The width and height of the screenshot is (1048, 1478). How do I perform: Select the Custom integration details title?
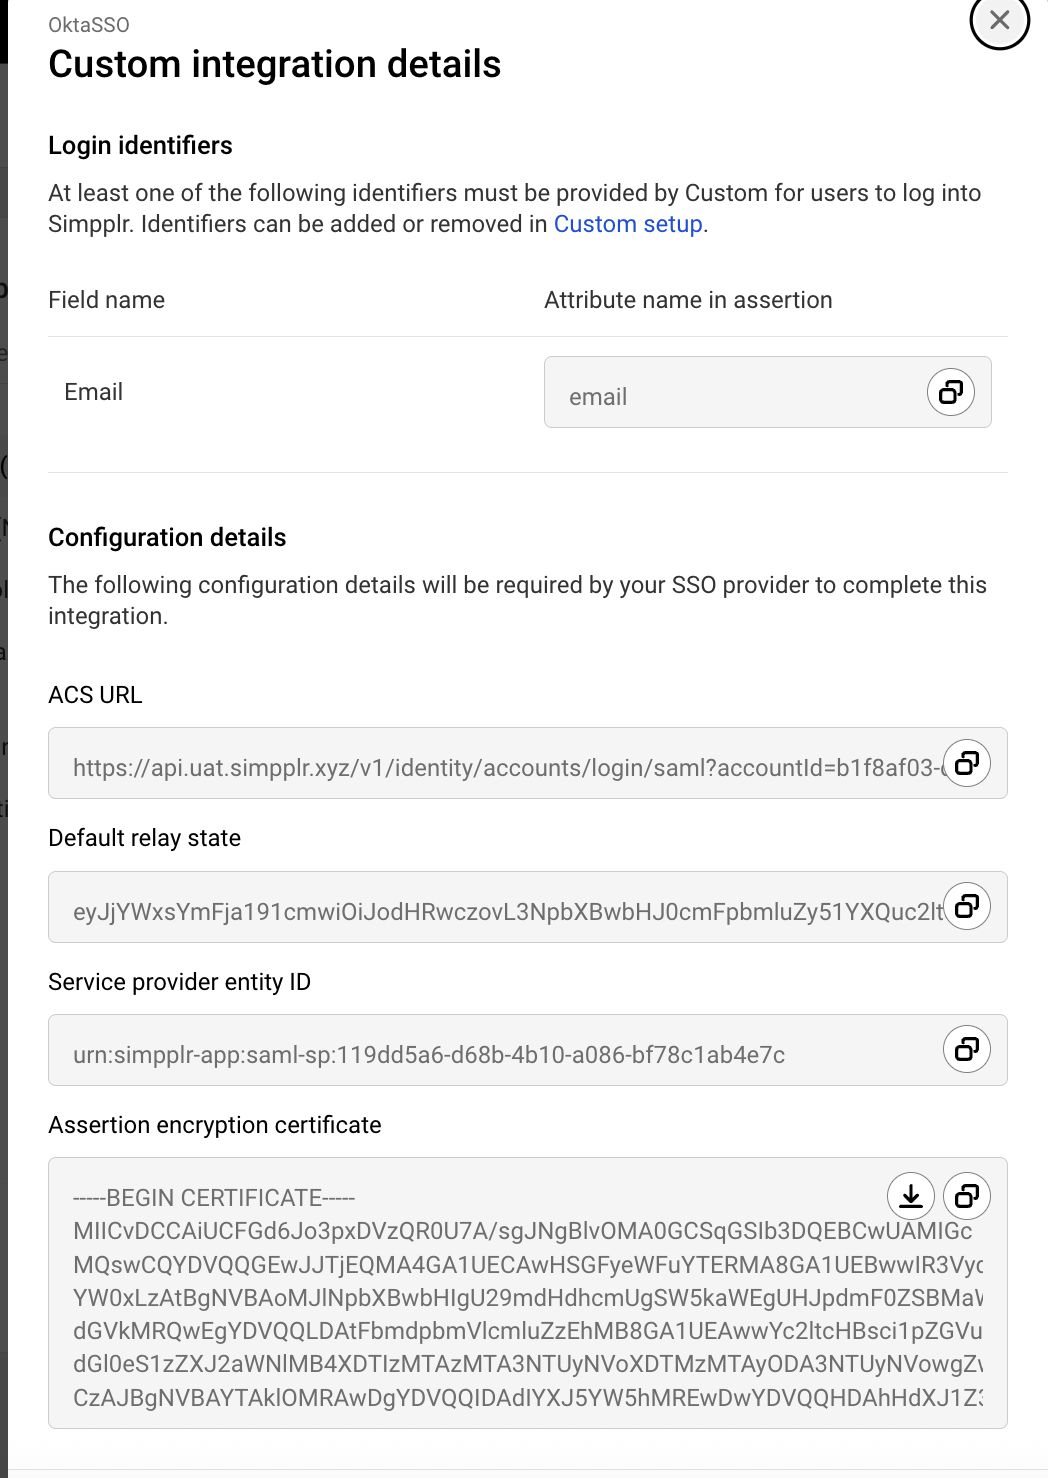tap(275, 64)
